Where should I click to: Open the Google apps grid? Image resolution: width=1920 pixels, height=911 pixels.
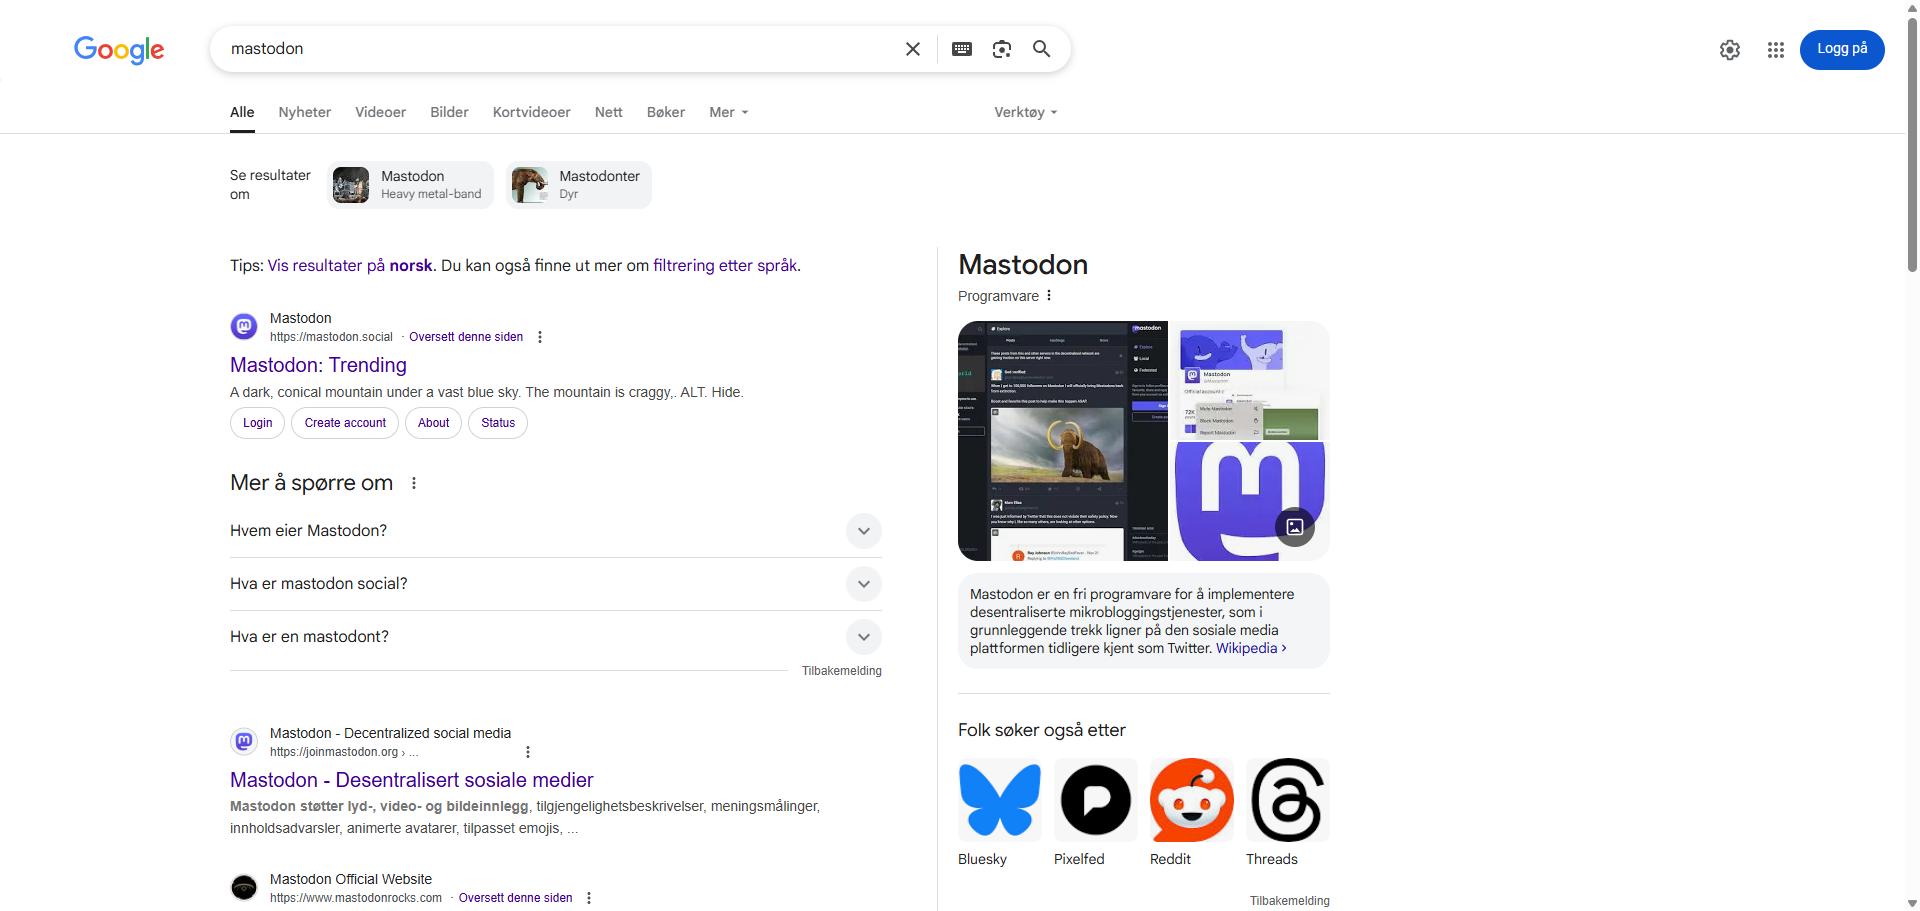click(x=1776, y=50)
